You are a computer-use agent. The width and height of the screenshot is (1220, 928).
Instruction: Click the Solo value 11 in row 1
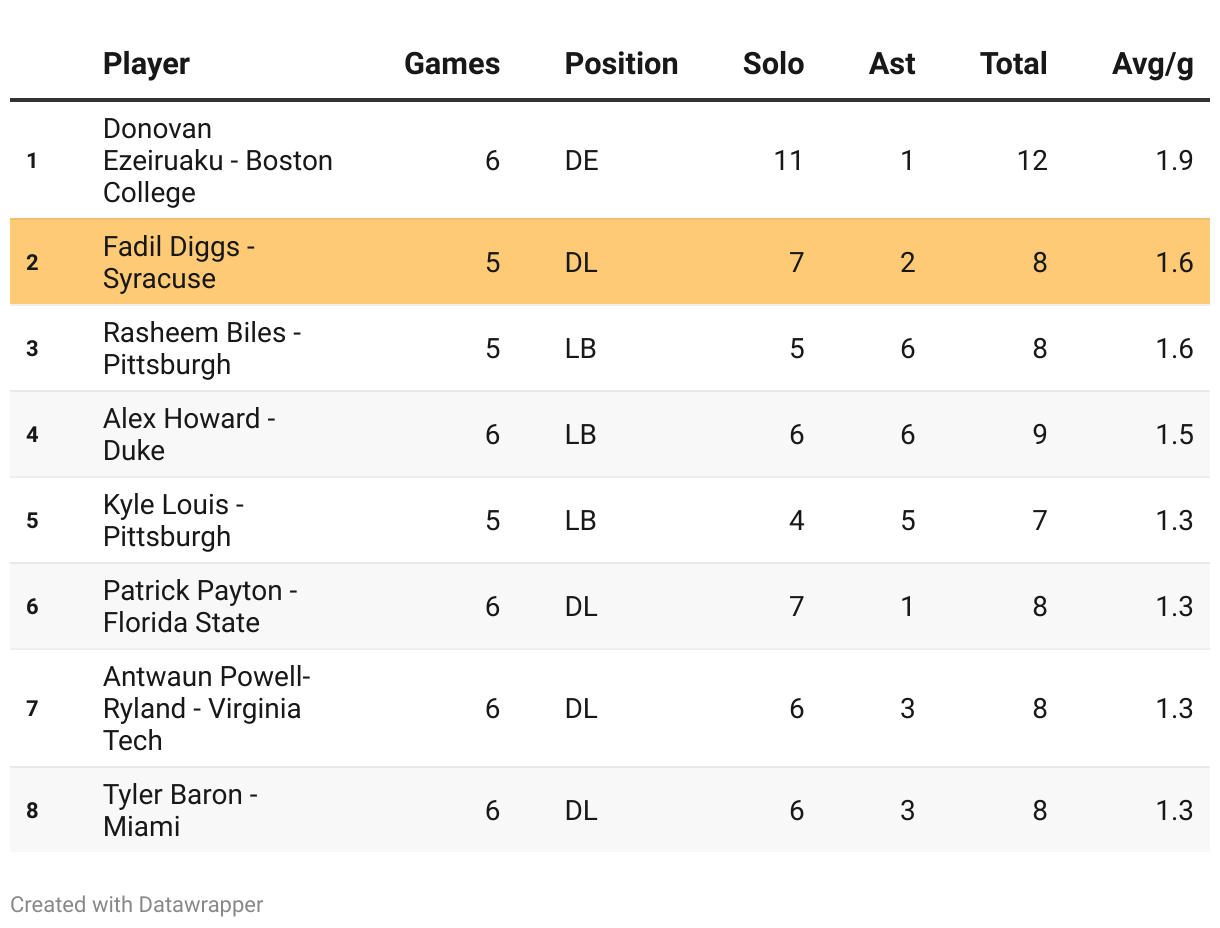(x=788, y=160)
